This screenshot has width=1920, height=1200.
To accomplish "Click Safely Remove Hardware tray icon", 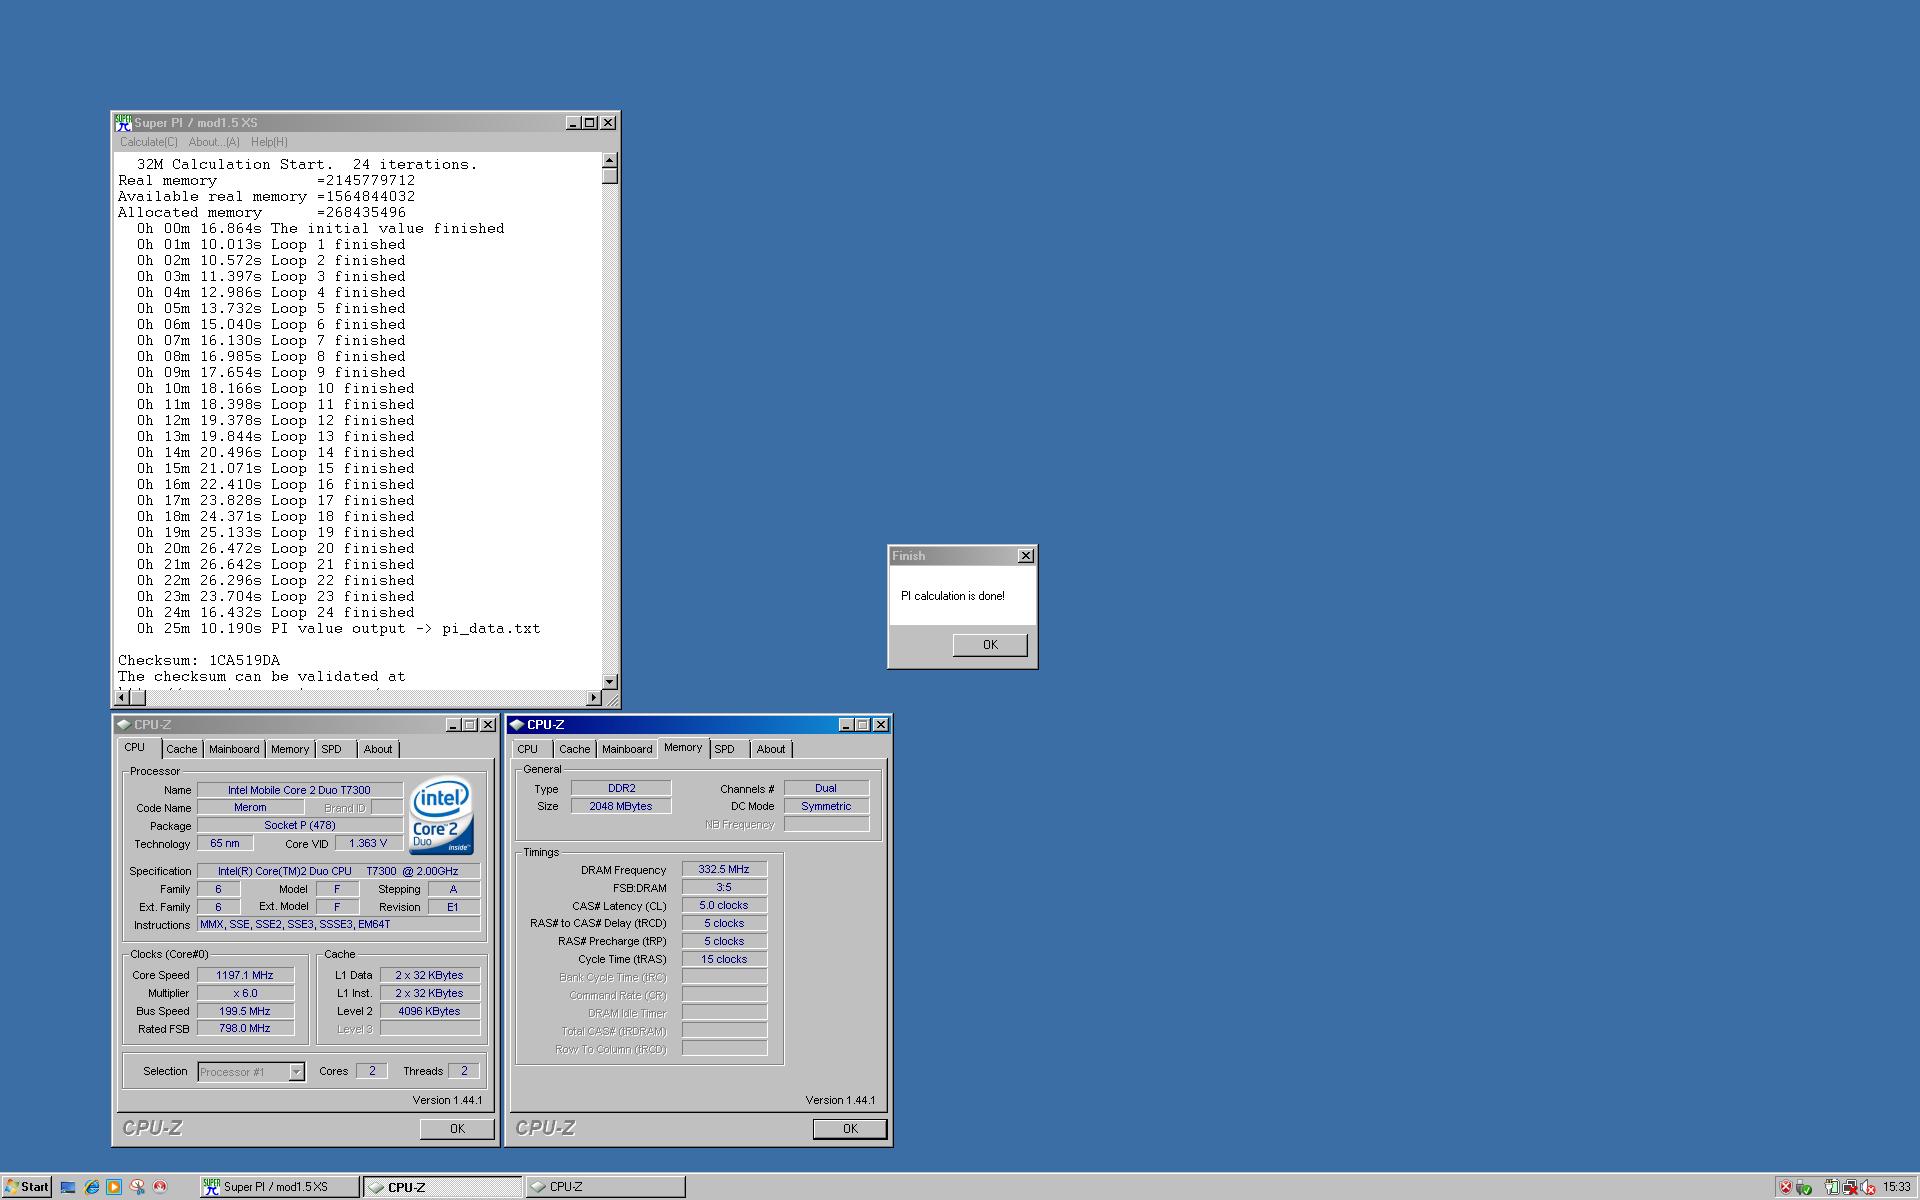I will pos(1804,1187).
